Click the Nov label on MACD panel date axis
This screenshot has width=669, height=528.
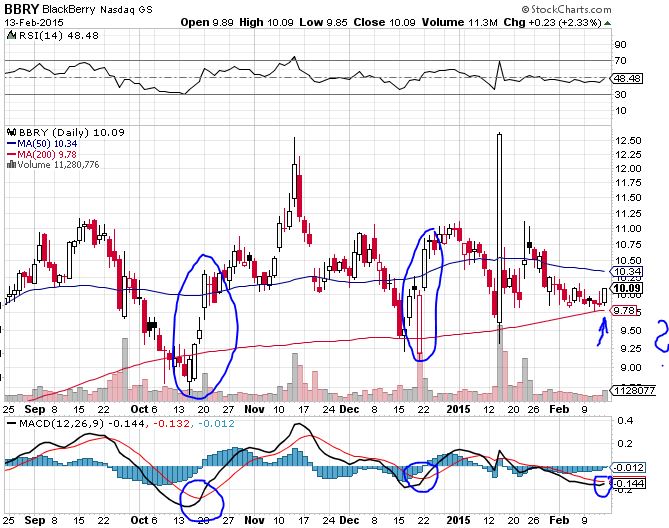point(254,521)
